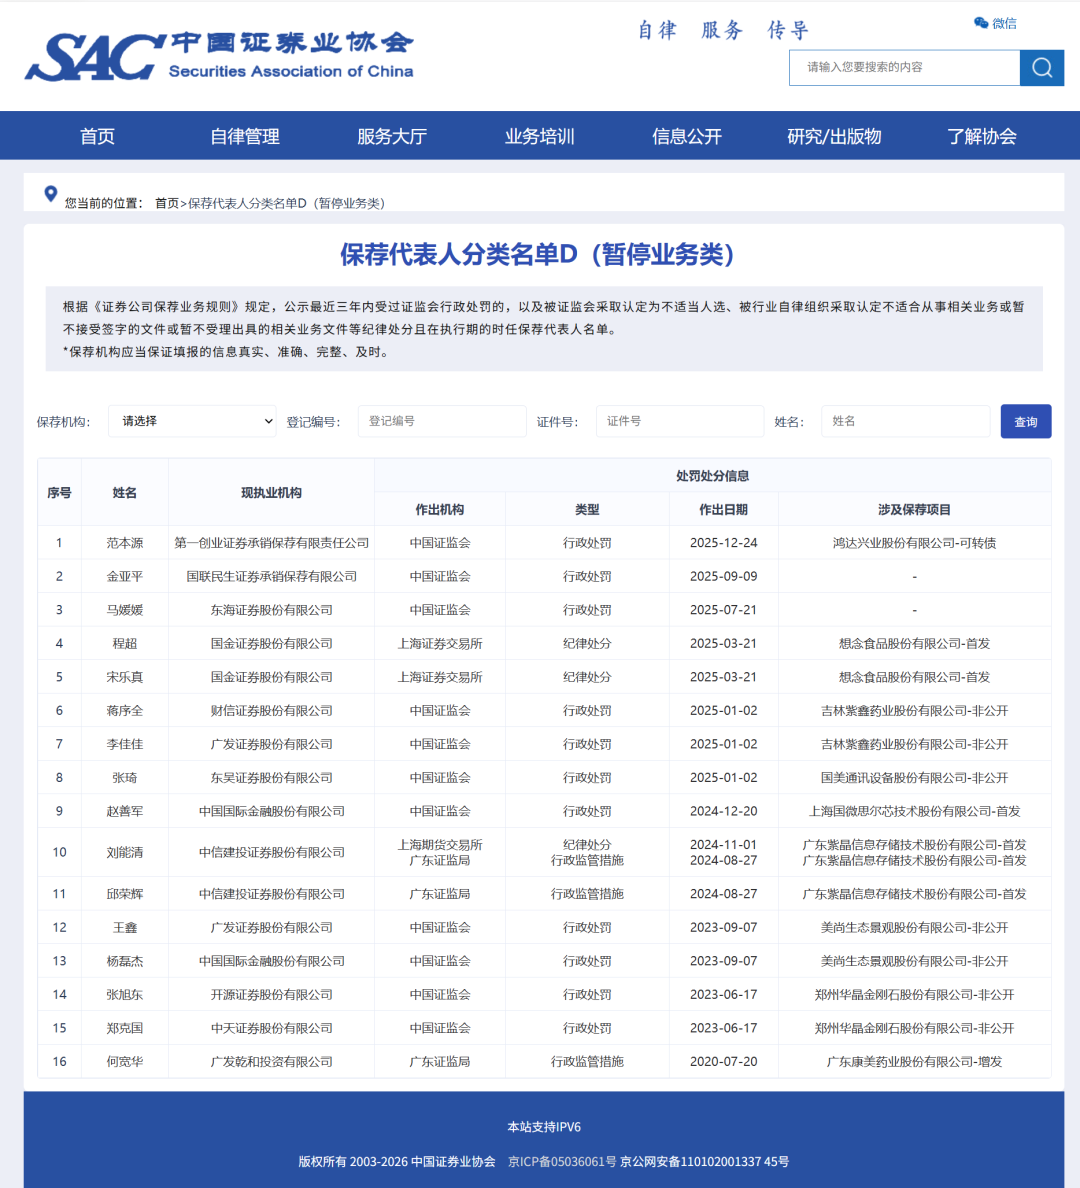Screen dimensions: 1080x1188
Task: Click 开源证券股份有限公司 cell
Action: tap(271, 995)
